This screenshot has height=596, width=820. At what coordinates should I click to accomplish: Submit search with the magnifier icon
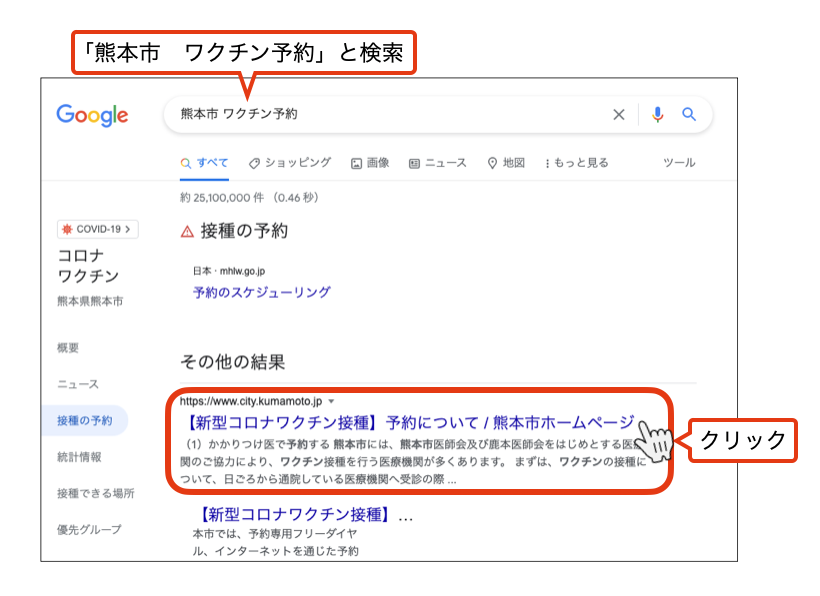click(689, 114)
